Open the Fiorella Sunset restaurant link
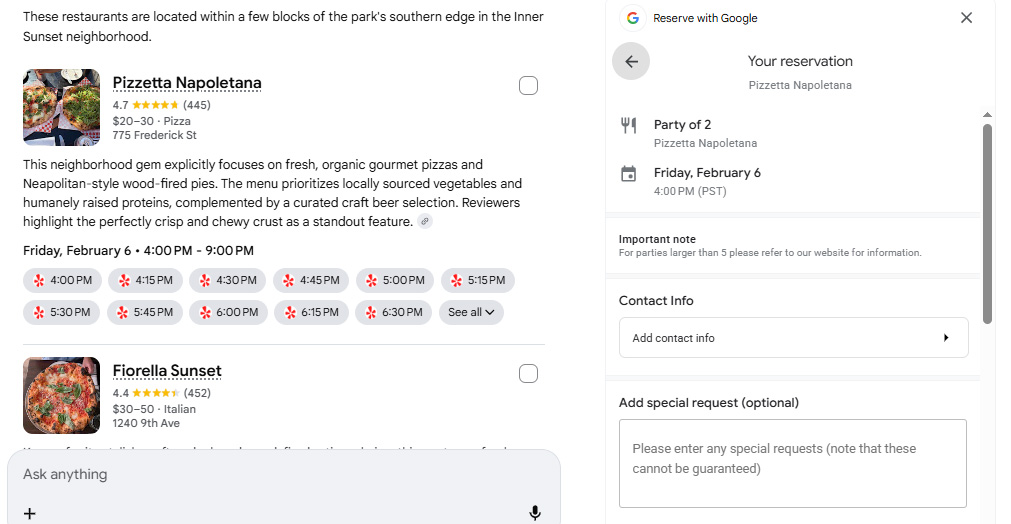Viewport: 1011px width, 524px height. click(167, 371)
